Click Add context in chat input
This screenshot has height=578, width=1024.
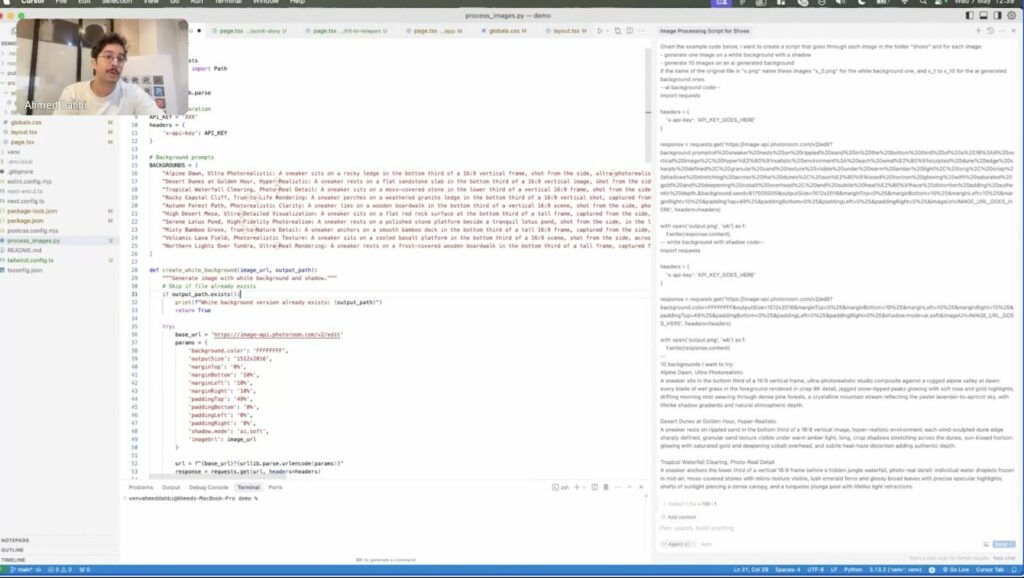tap(679, 517)
